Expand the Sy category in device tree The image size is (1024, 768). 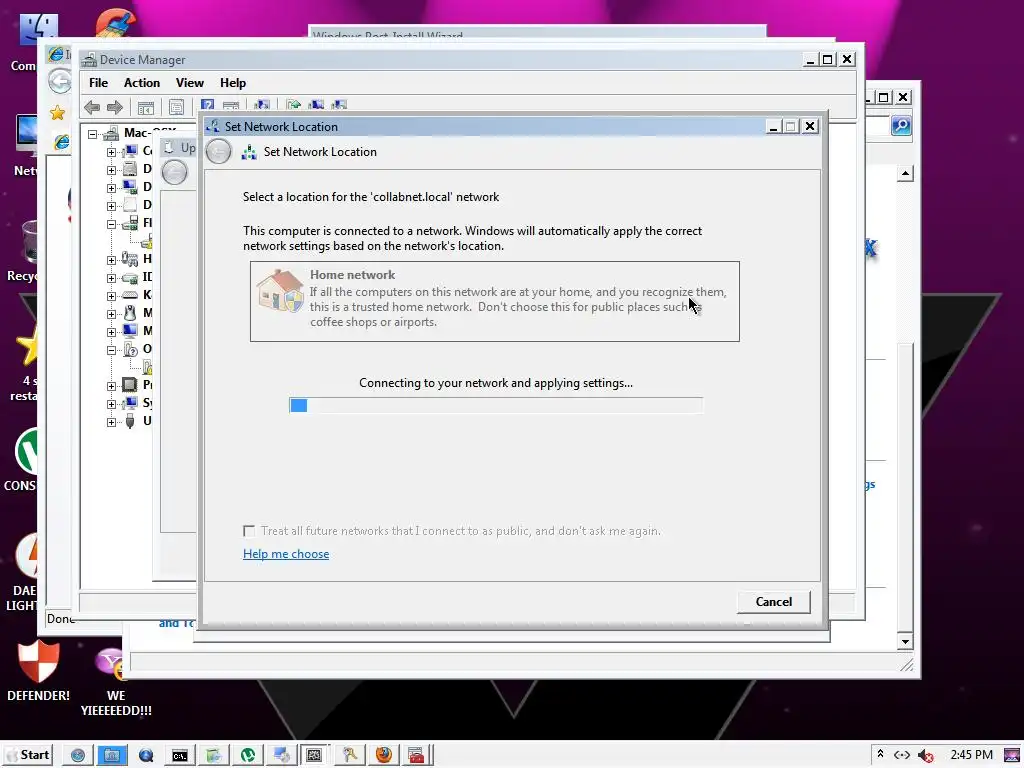pyautogui.click(x=112, y=404)
